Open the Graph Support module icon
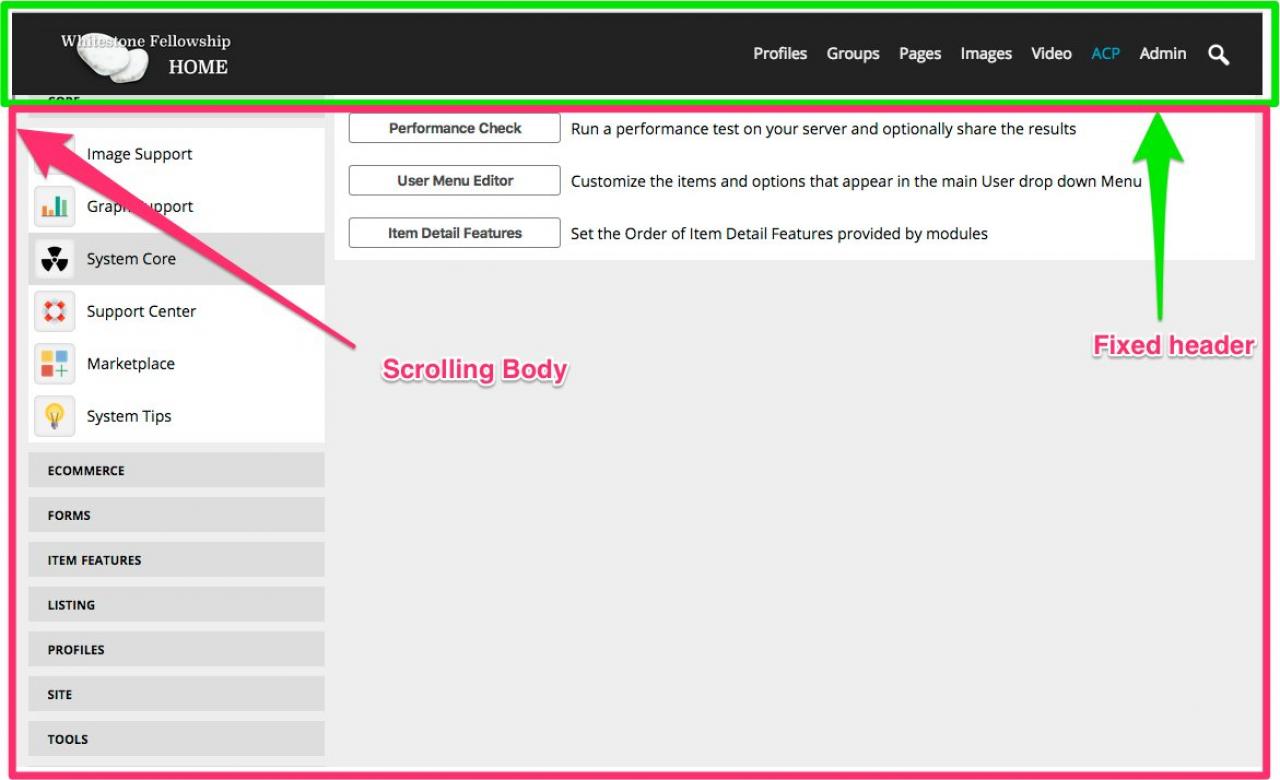The image size is (1280, 780). (x=54, y=207)
